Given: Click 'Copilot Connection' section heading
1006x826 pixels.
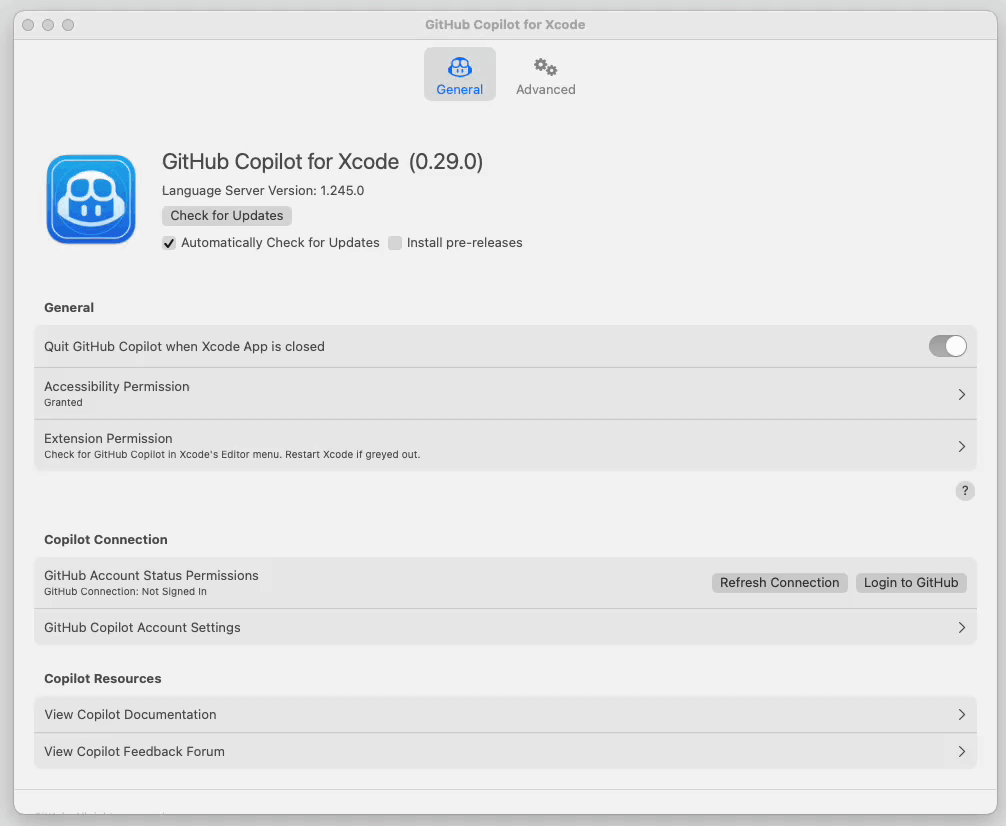Looking at the screenshot, I should coord(106,540).
